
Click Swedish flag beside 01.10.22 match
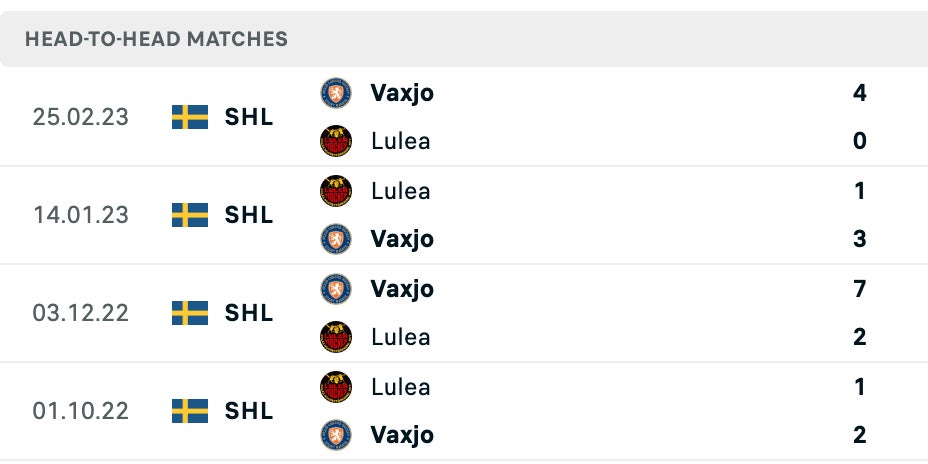(x=190, y=411)
